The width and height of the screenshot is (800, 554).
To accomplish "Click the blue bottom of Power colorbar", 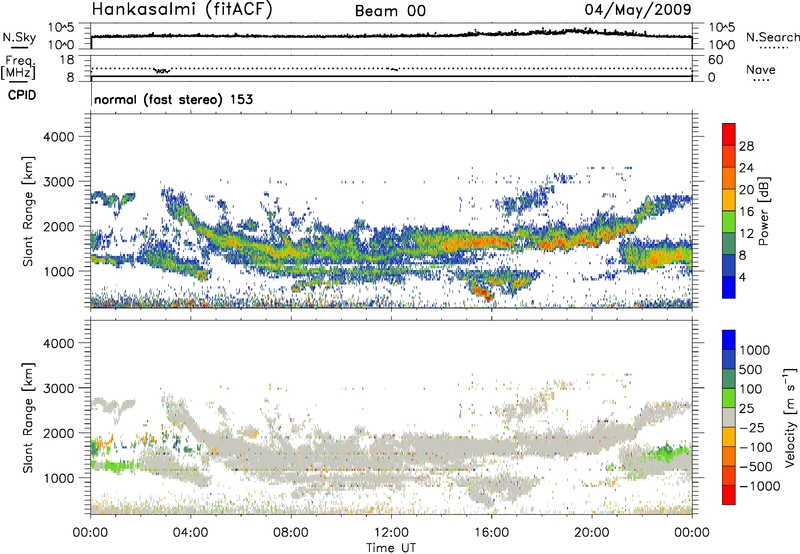I will [729, 287].
